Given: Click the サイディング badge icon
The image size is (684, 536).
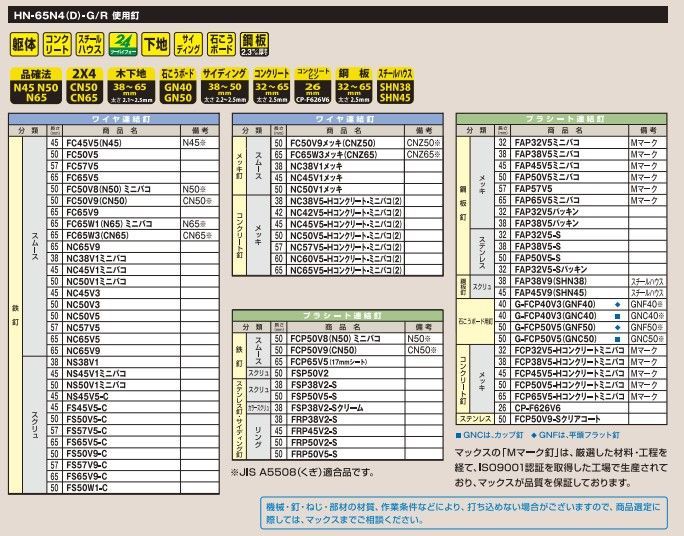Looking at the screenshot, I should (187, 44).
